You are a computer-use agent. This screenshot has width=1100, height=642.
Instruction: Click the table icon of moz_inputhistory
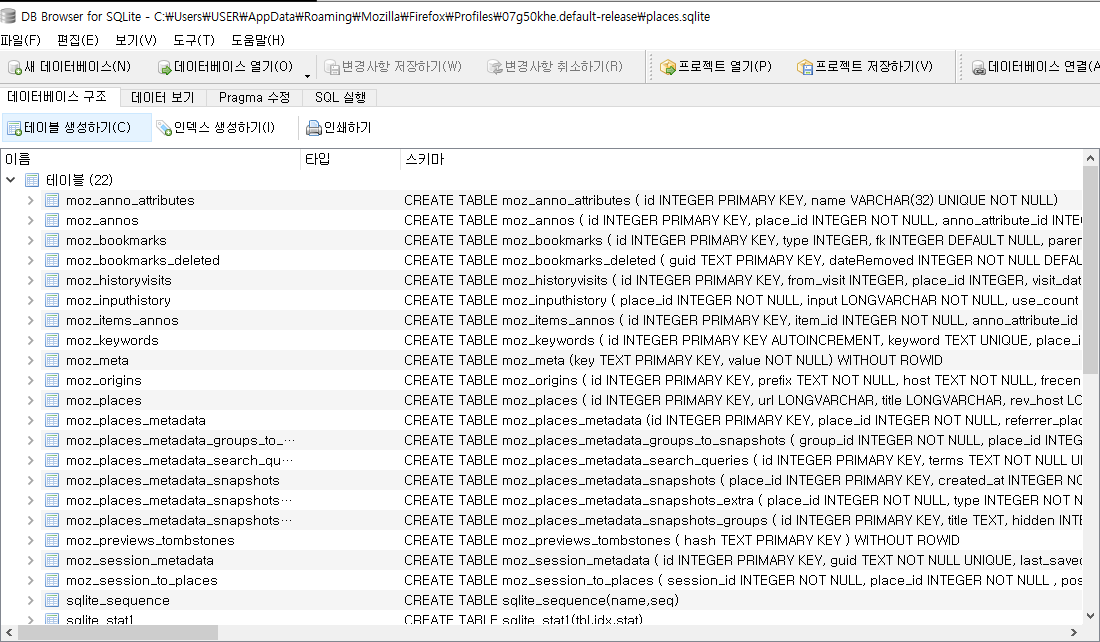click(x=52, y=300)
